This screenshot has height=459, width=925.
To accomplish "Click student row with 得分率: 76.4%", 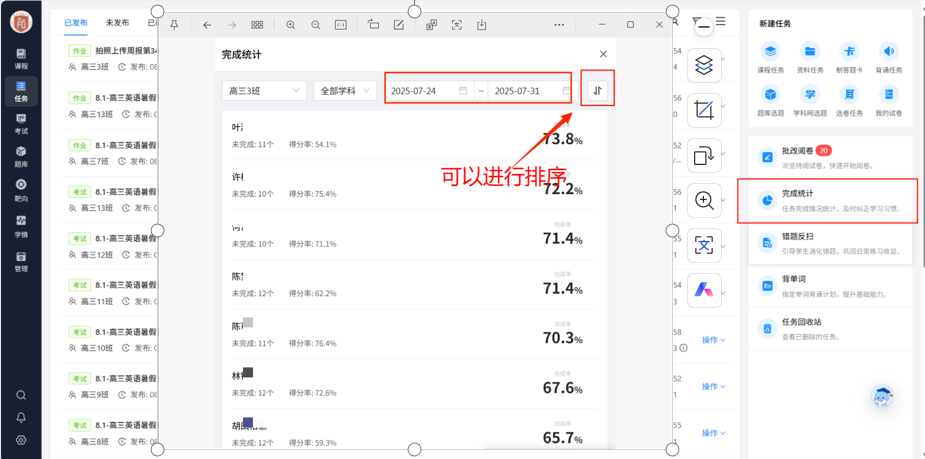I will click(x=414, y=334).
